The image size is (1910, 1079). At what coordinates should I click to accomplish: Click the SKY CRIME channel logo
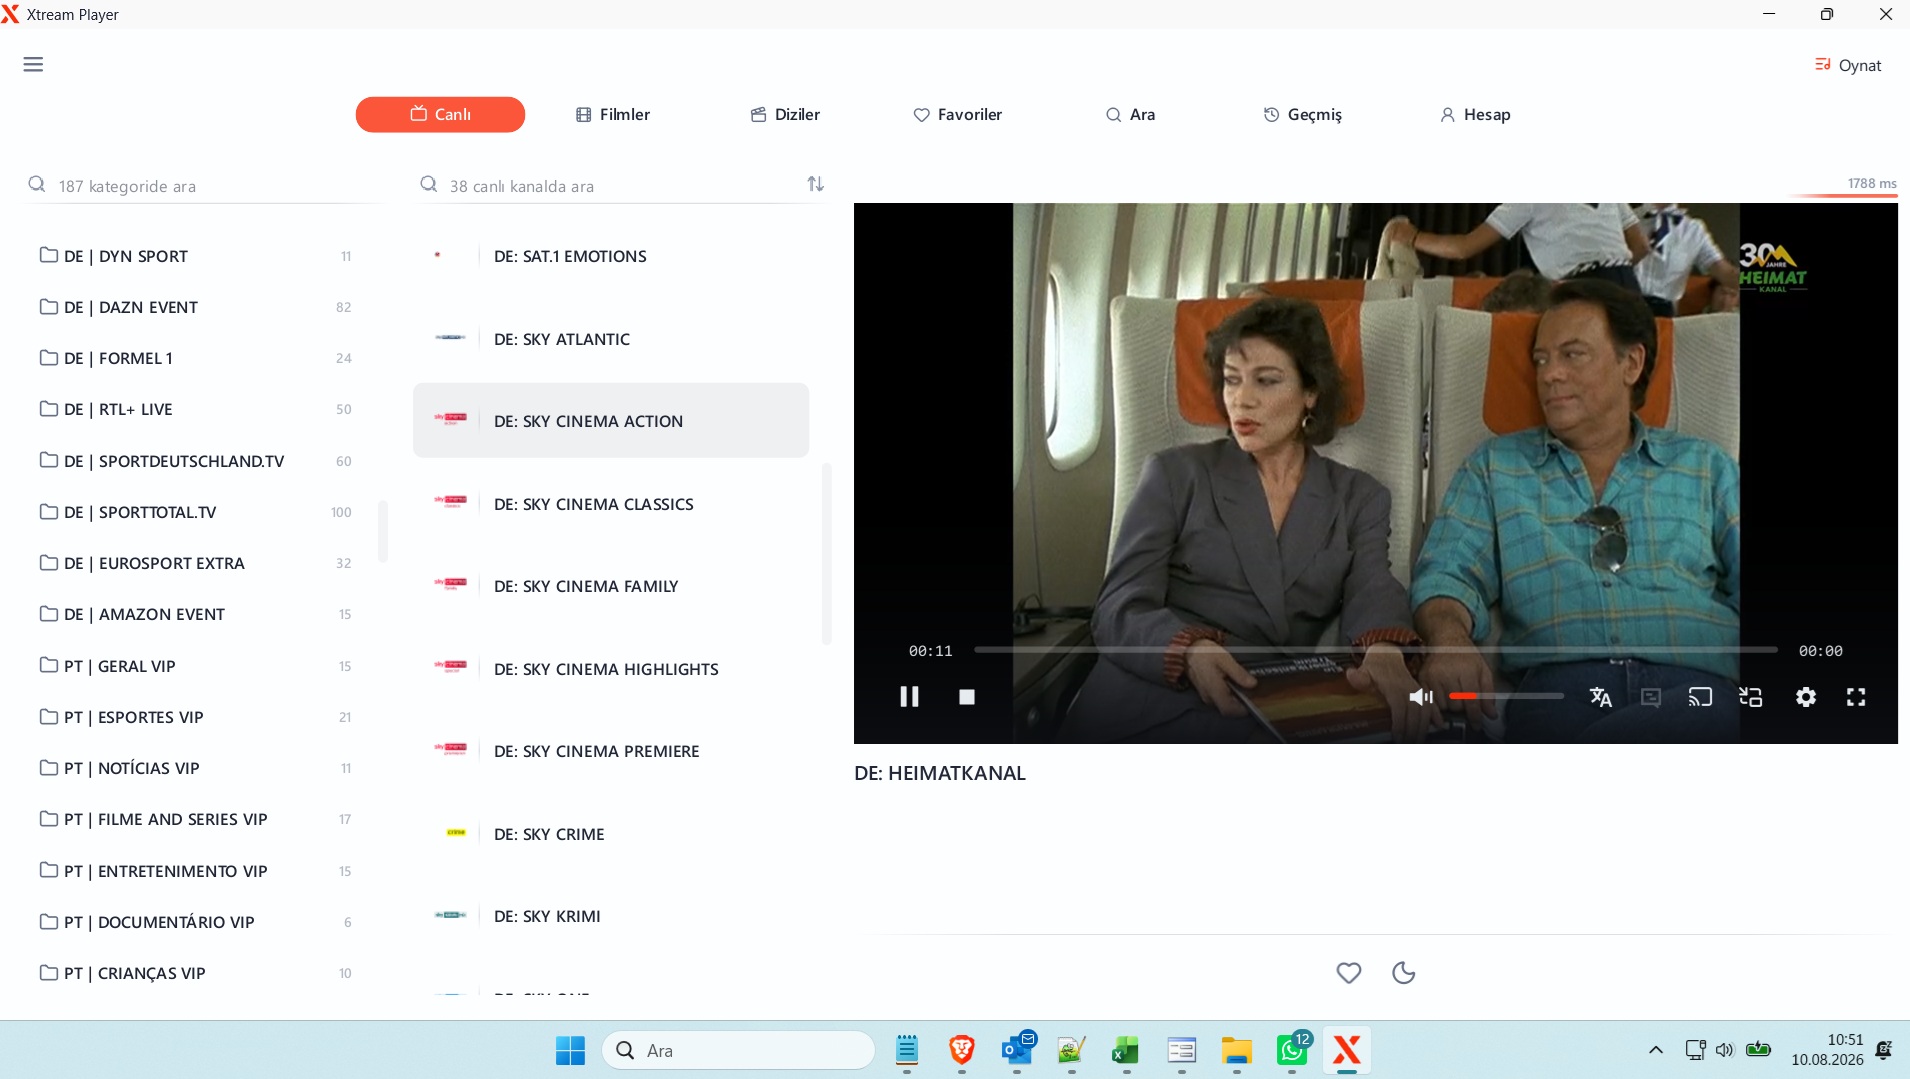[x=456, y=832]
